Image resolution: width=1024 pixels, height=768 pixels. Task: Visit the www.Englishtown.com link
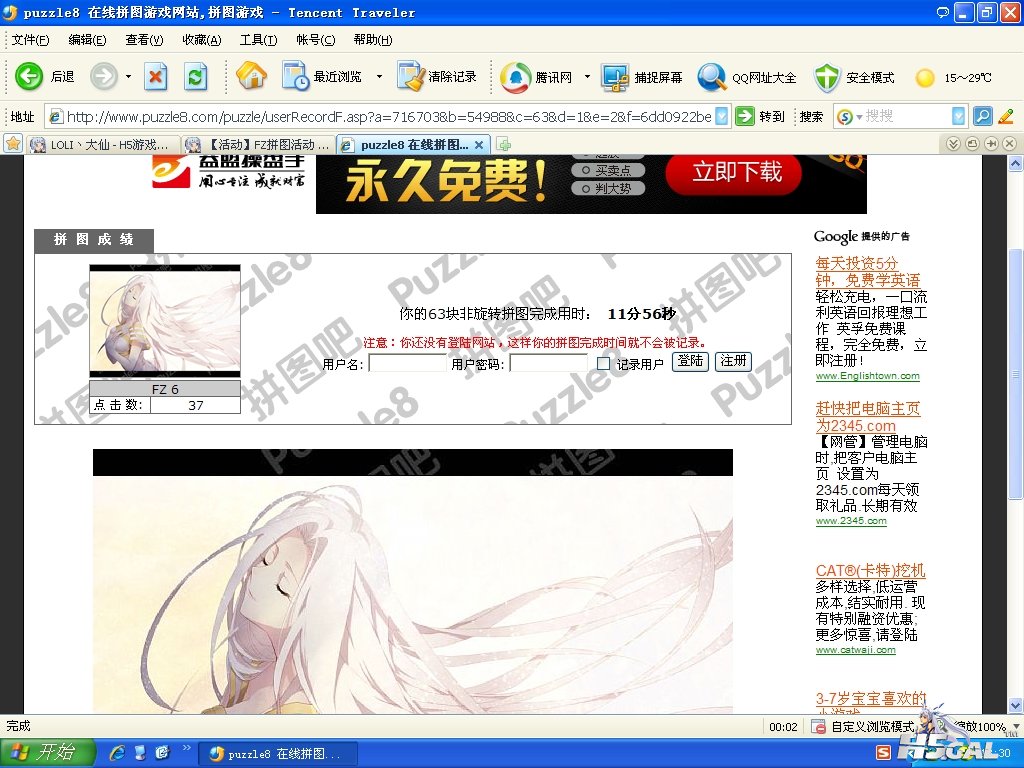pyautogui.click(x=868, y=376)
